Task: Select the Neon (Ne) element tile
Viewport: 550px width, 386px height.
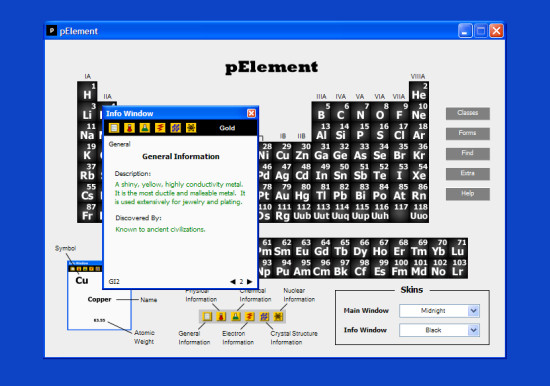Action: 419,112
